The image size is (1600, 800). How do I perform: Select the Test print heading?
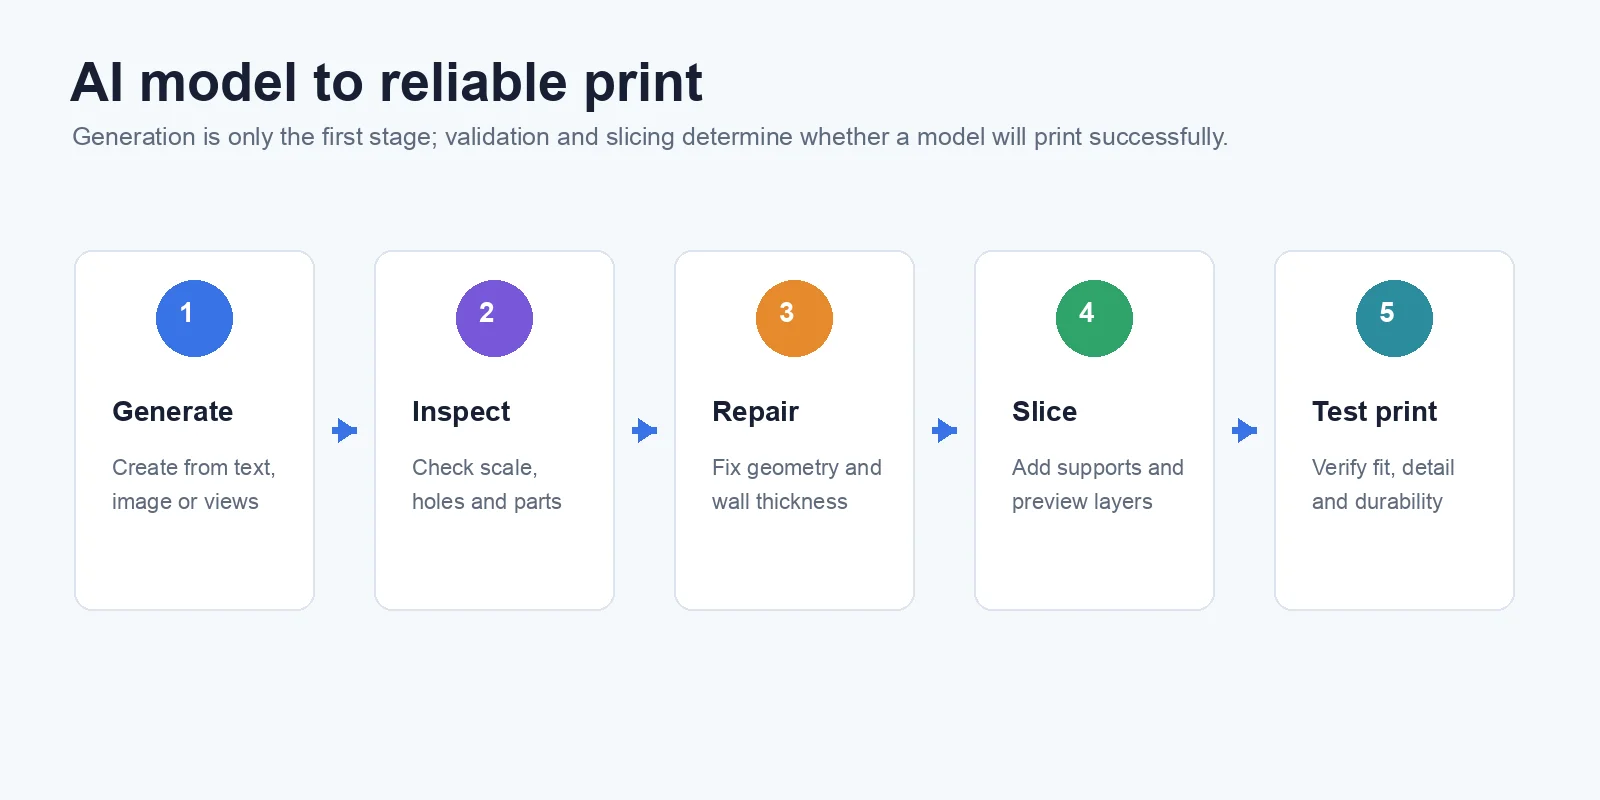1374,411
